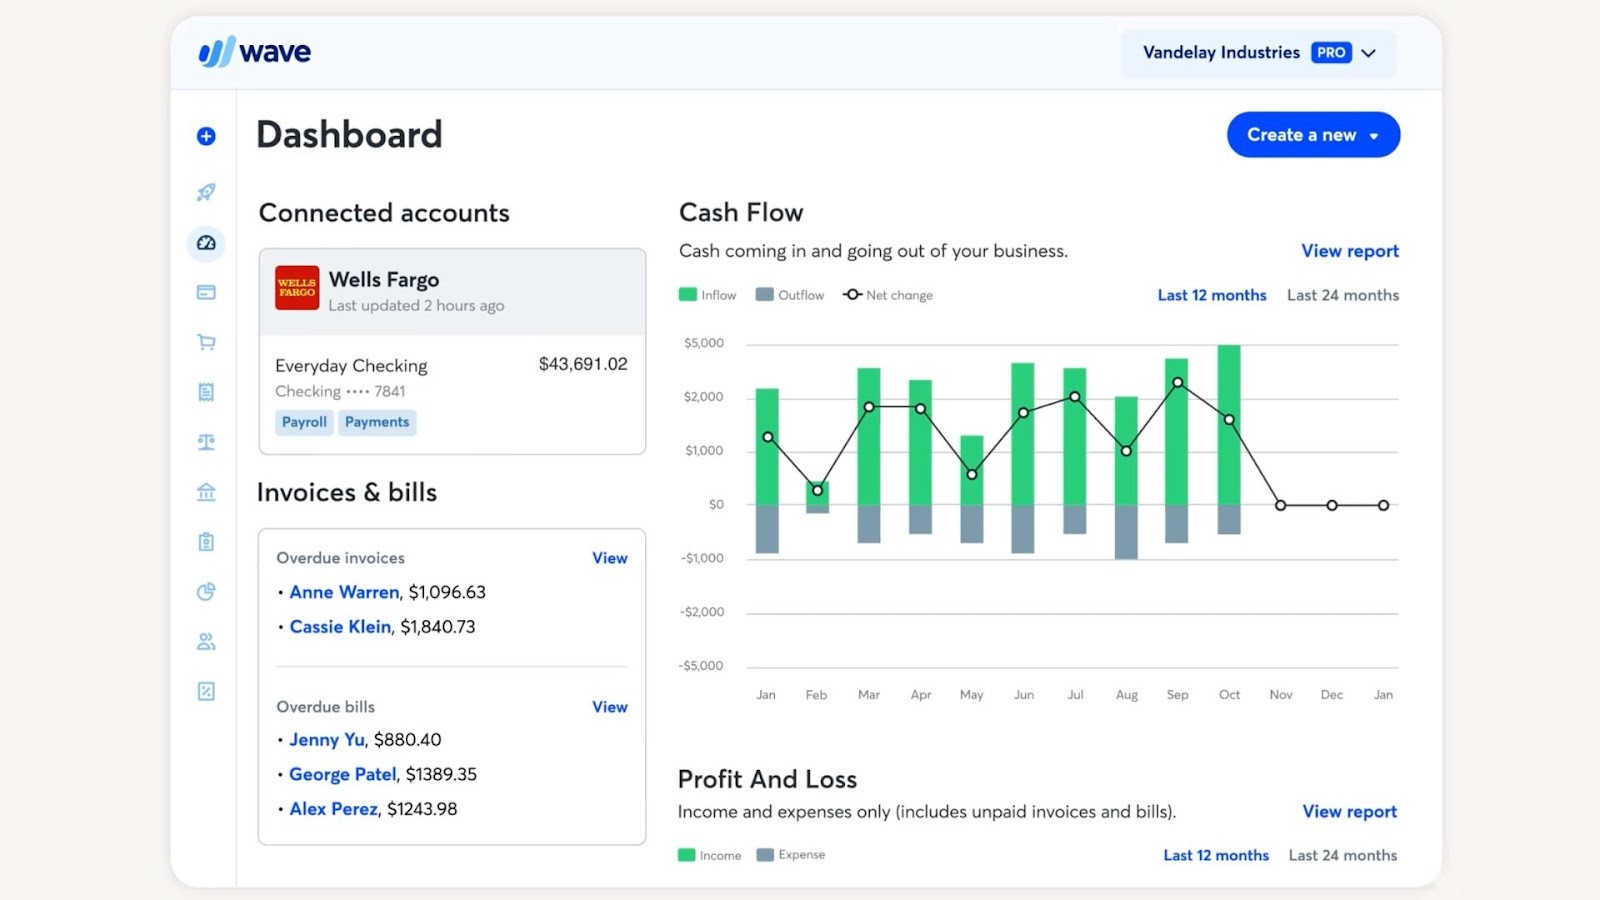
Task: Select the rocket launchpad icon in sidebar
Action: pos(205,192)
